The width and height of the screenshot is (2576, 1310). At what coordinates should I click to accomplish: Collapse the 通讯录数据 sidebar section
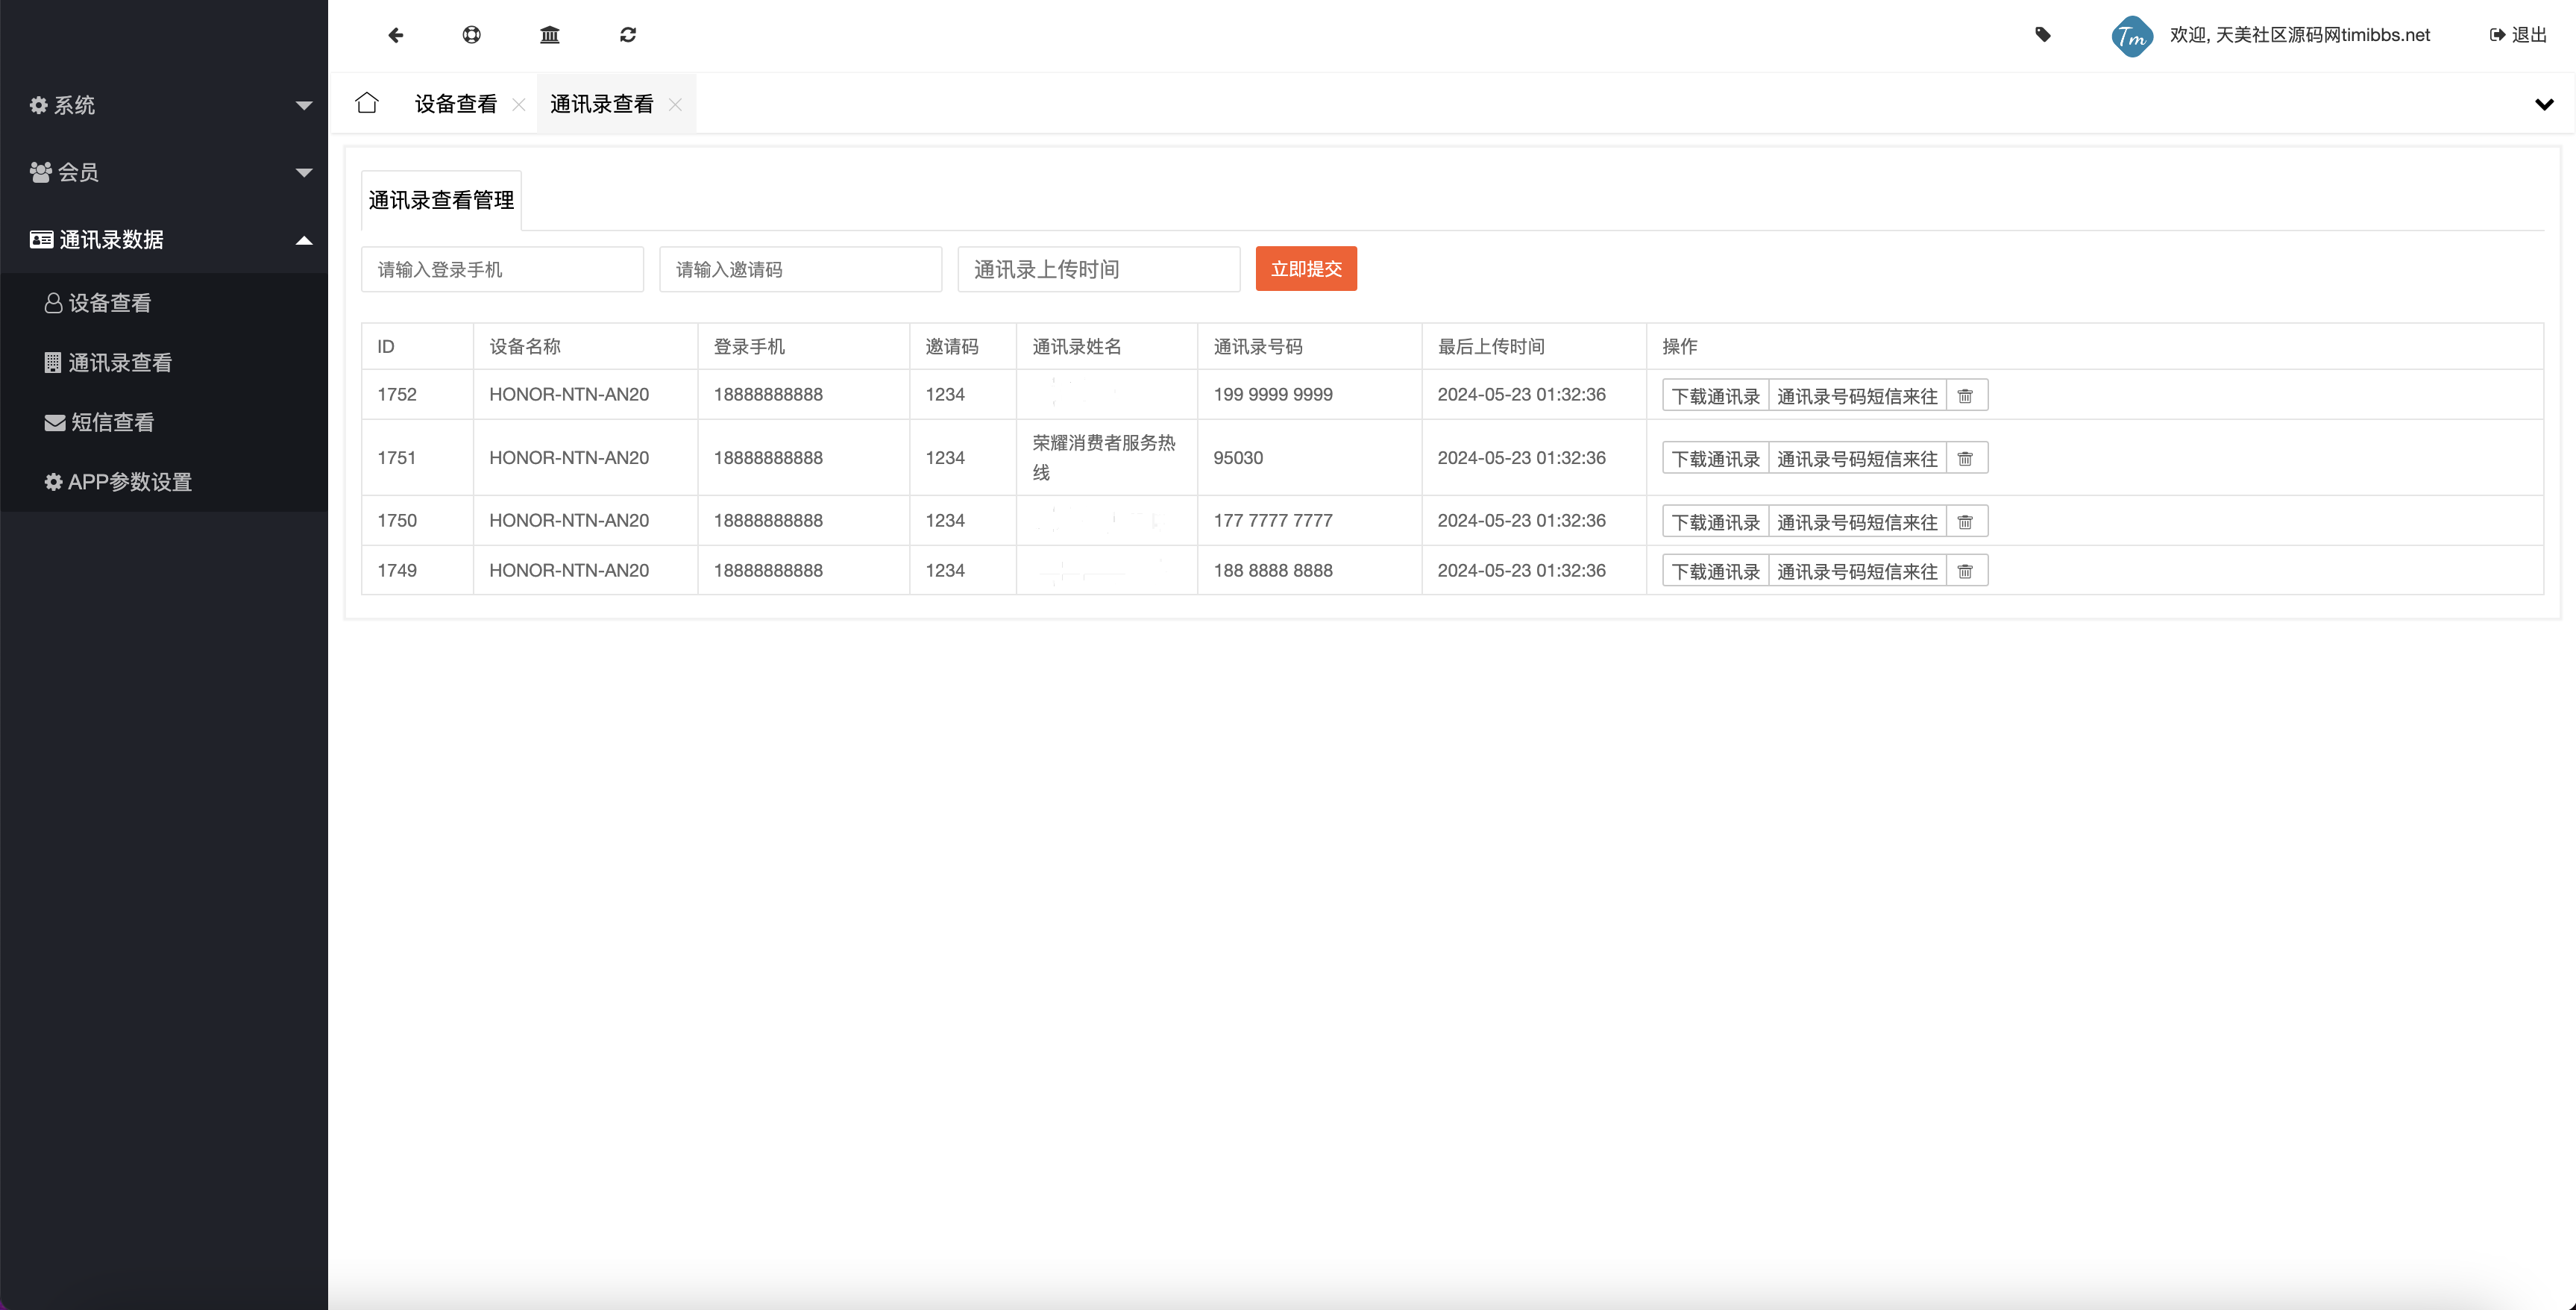pyautogui.click(x=110, y=240)
